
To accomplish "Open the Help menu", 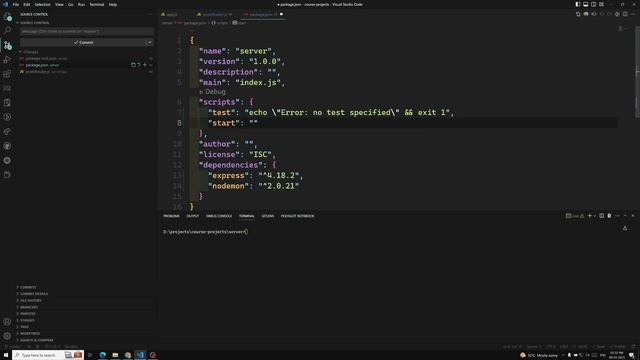I will pyautogui.click(x=113, y=4).
